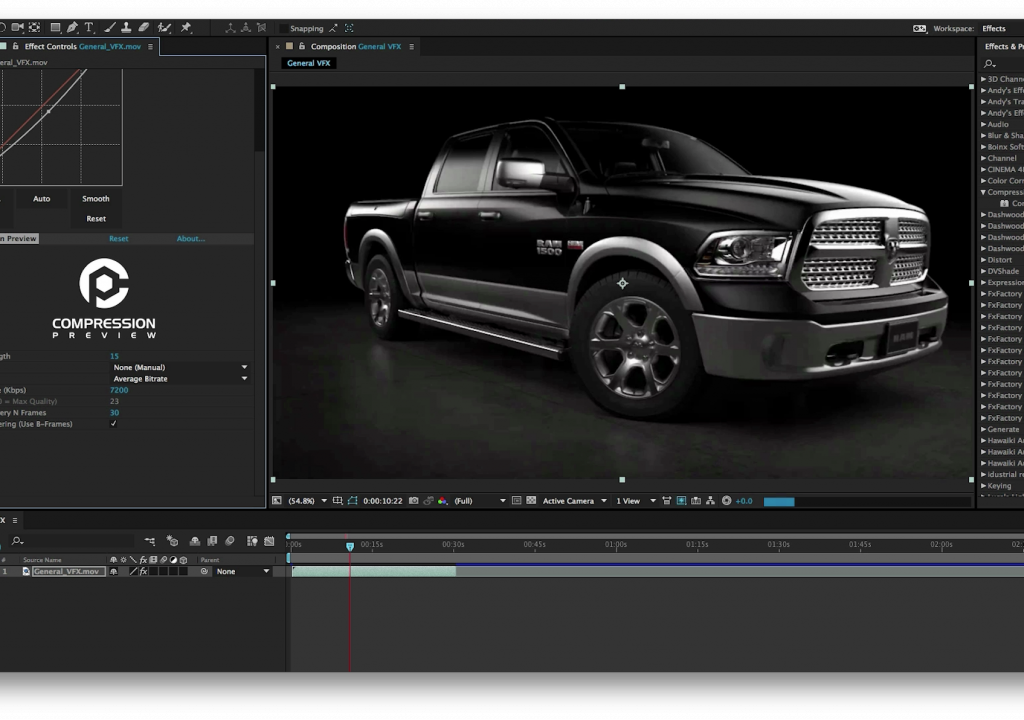Toggle draft 3D in the timeline
The width and height of the screenshot is (1024, 720).
pyautogui.click(x=172, y=541)
